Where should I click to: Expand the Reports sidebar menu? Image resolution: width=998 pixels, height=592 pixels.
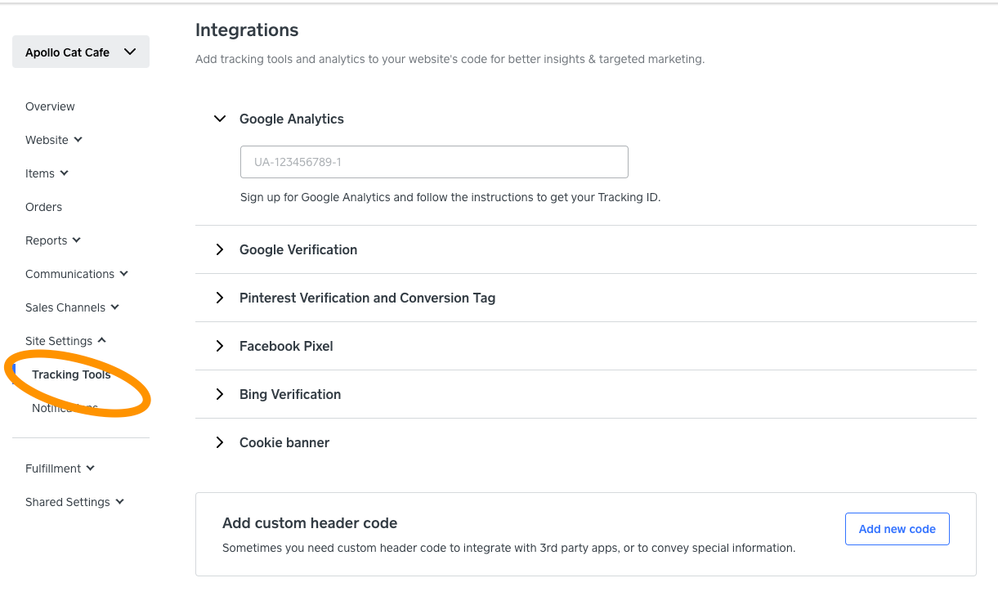coord(53,240)
